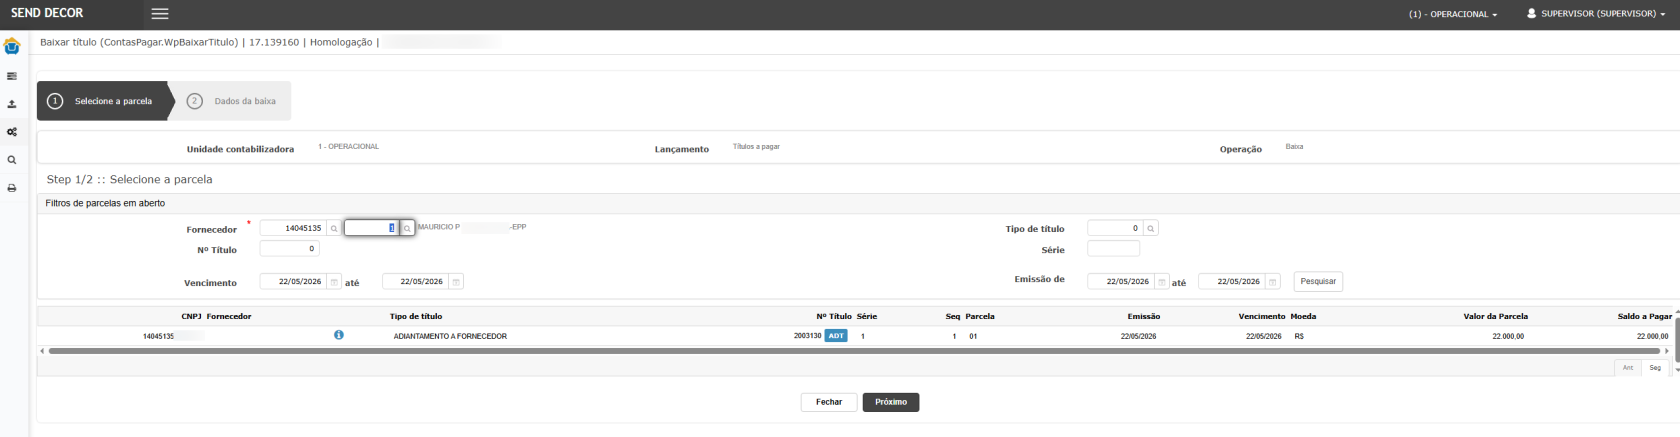Click right arrow of grid horizontal scrollbar
The height and width of the screenshot is (437, 1680).
click(1668, 351)
